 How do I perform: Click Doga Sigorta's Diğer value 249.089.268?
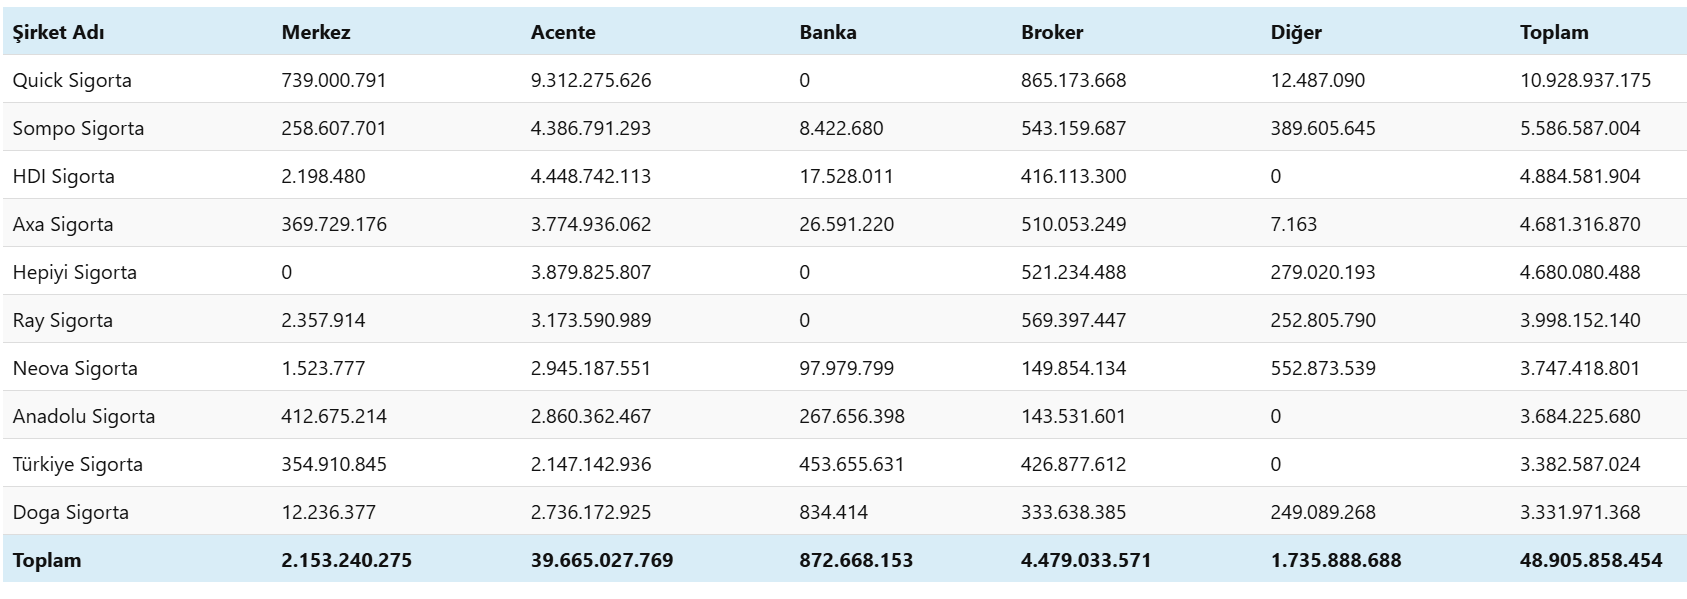tap(1323, 512)
